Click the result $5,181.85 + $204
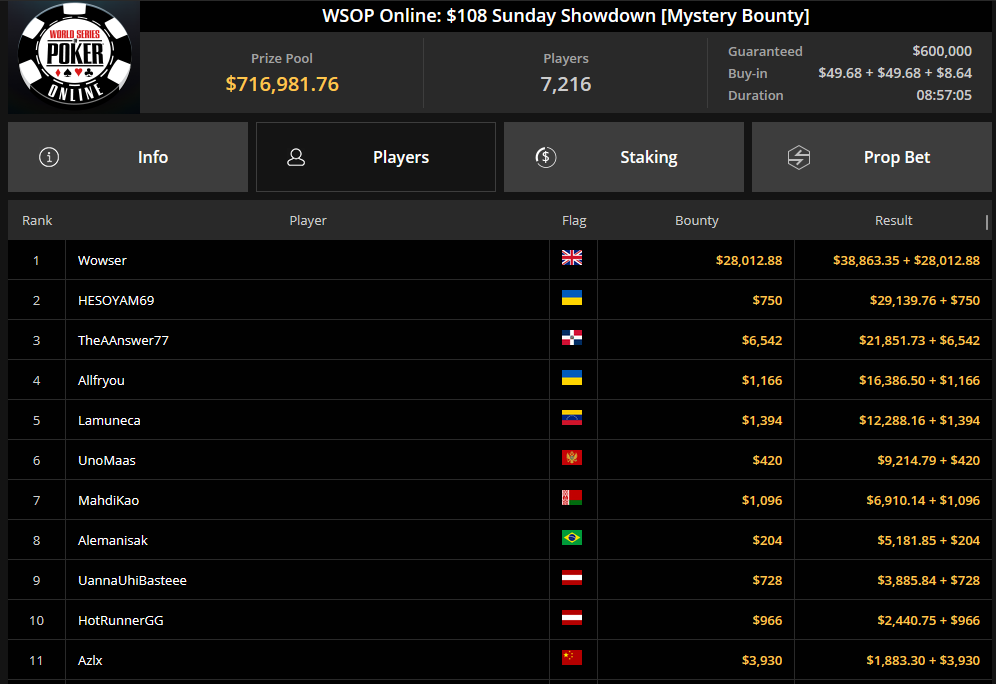This screenshot has height=684, width=996. 929,540
